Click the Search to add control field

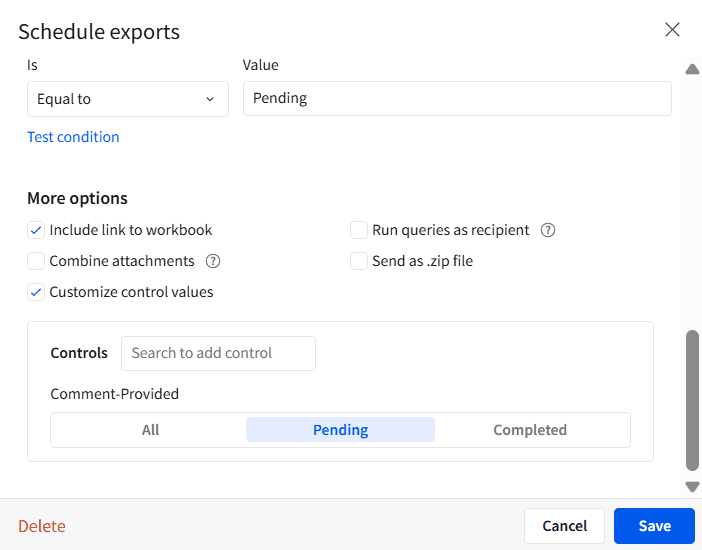(218, 353)
